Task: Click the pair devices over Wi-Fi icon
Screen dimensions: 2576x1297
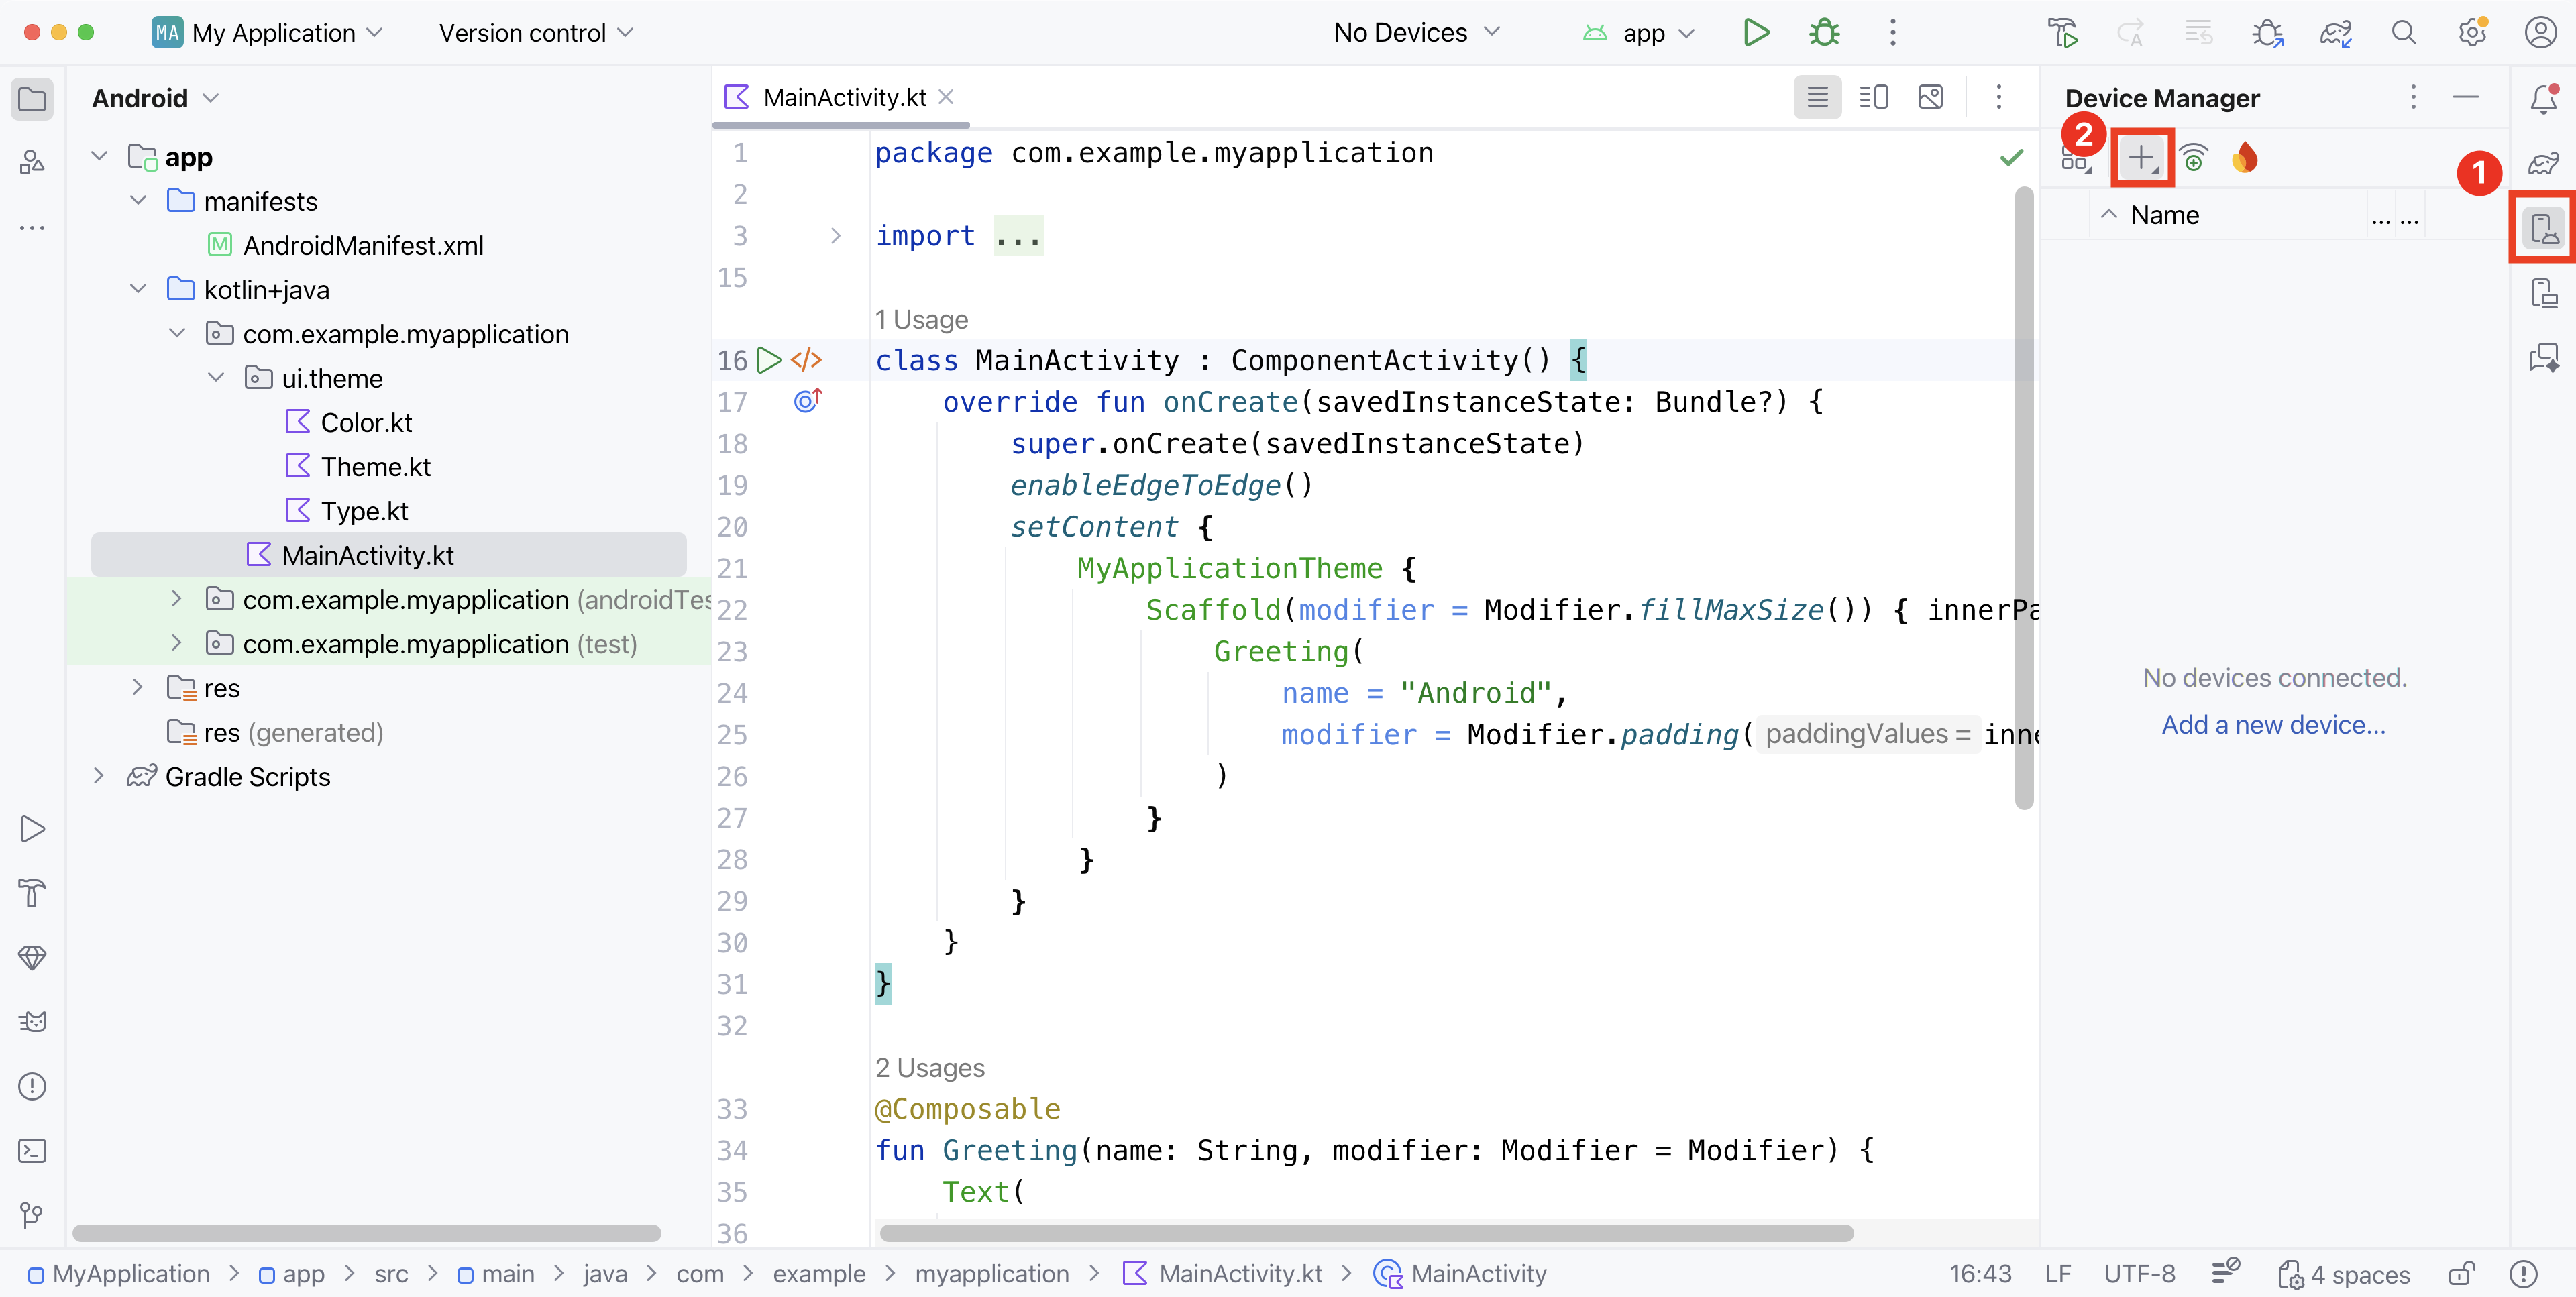Action: pyautogui.click(x=2193, y=158)
